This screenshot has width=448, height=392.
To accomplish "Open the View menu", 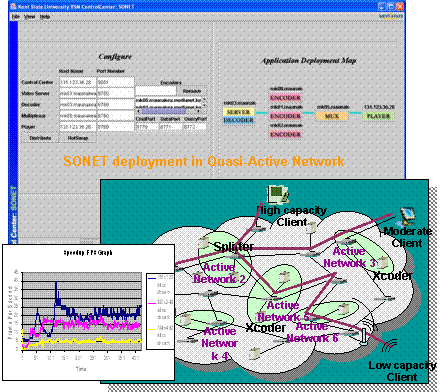I will pyautogui.click(x=29, y=17).
